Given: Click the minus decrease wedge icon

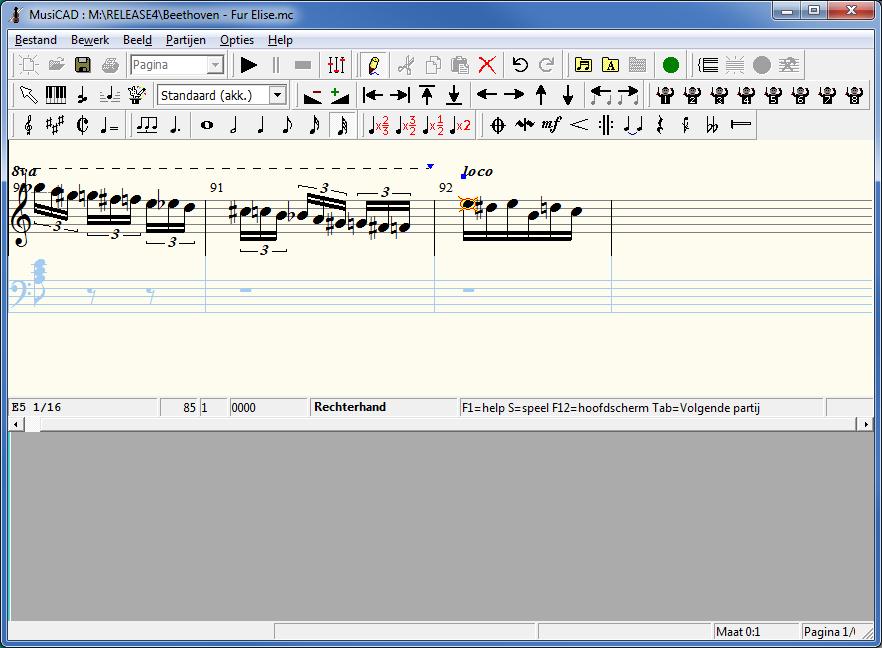Looking at the screenshot, I should 313,94.
